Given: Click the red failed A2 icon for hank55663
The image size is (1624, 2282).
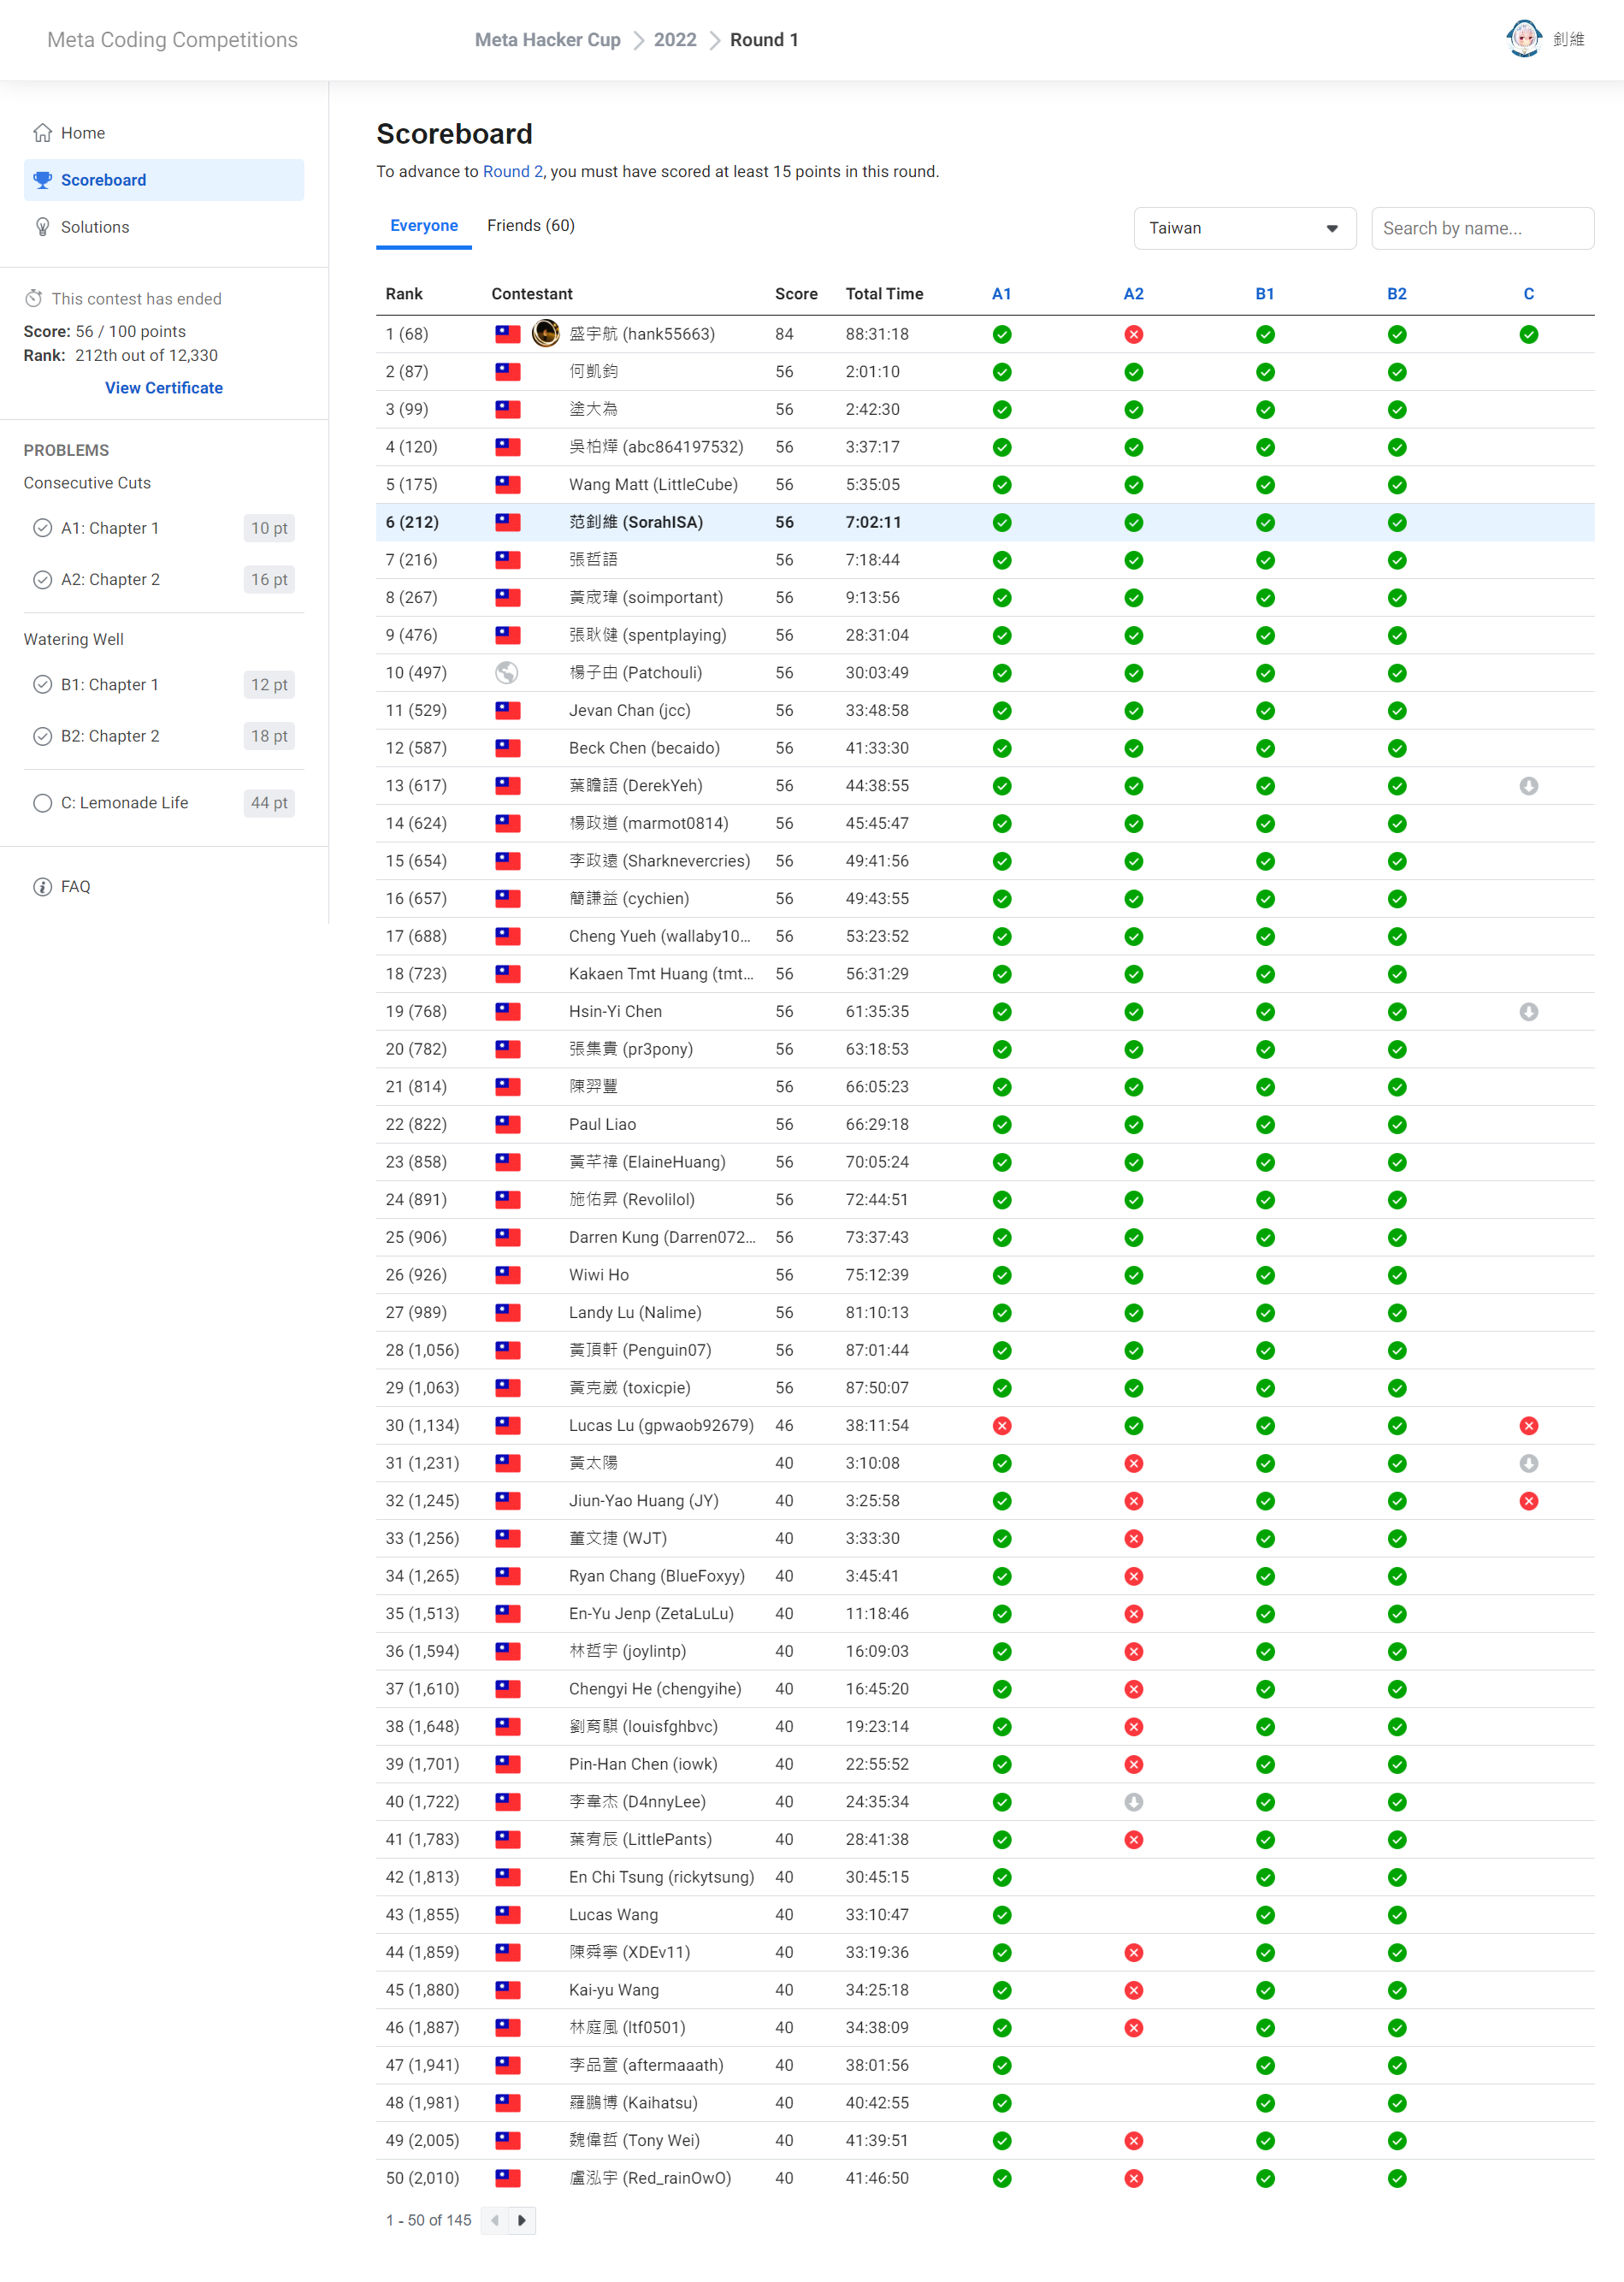Looking at the screenshot, I should 1133,334.
